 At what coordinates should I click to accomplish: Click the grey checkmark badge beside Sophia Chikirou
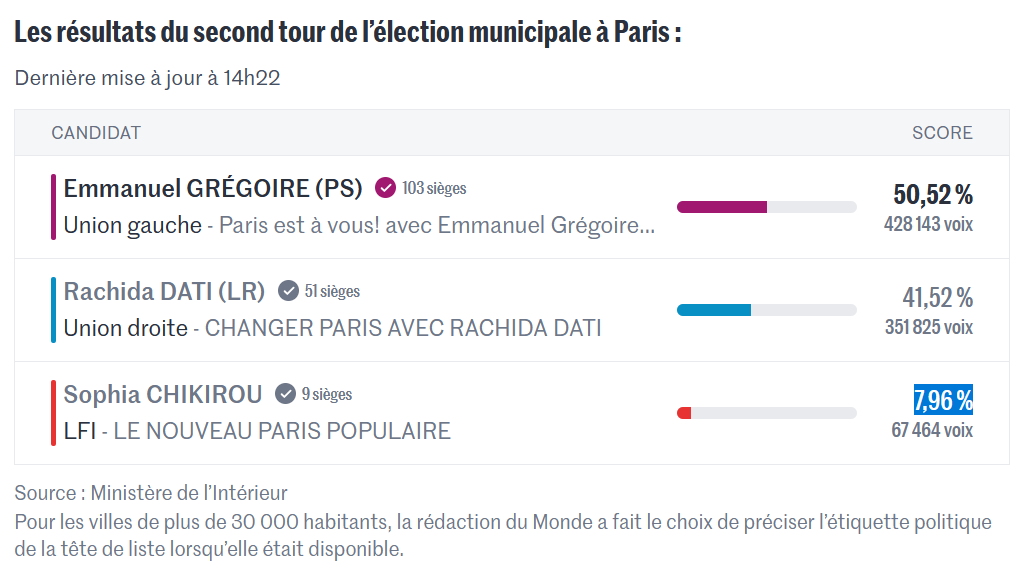(x=286, y=394)
